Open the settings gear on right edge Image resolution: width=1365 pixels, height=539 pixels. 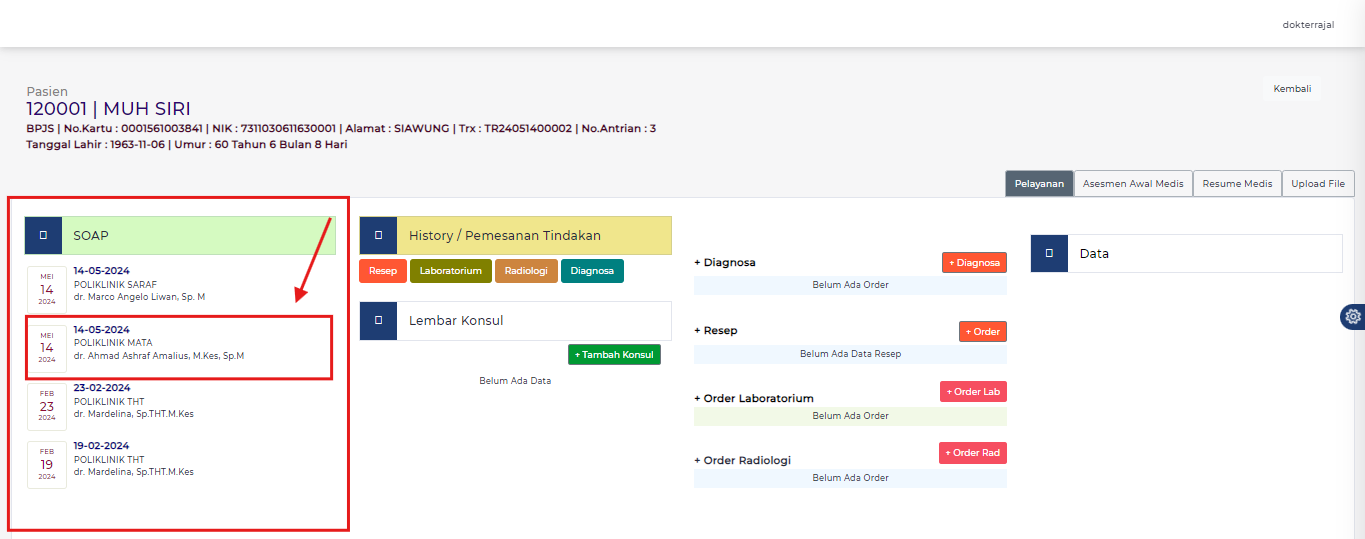click(1352, 316)
